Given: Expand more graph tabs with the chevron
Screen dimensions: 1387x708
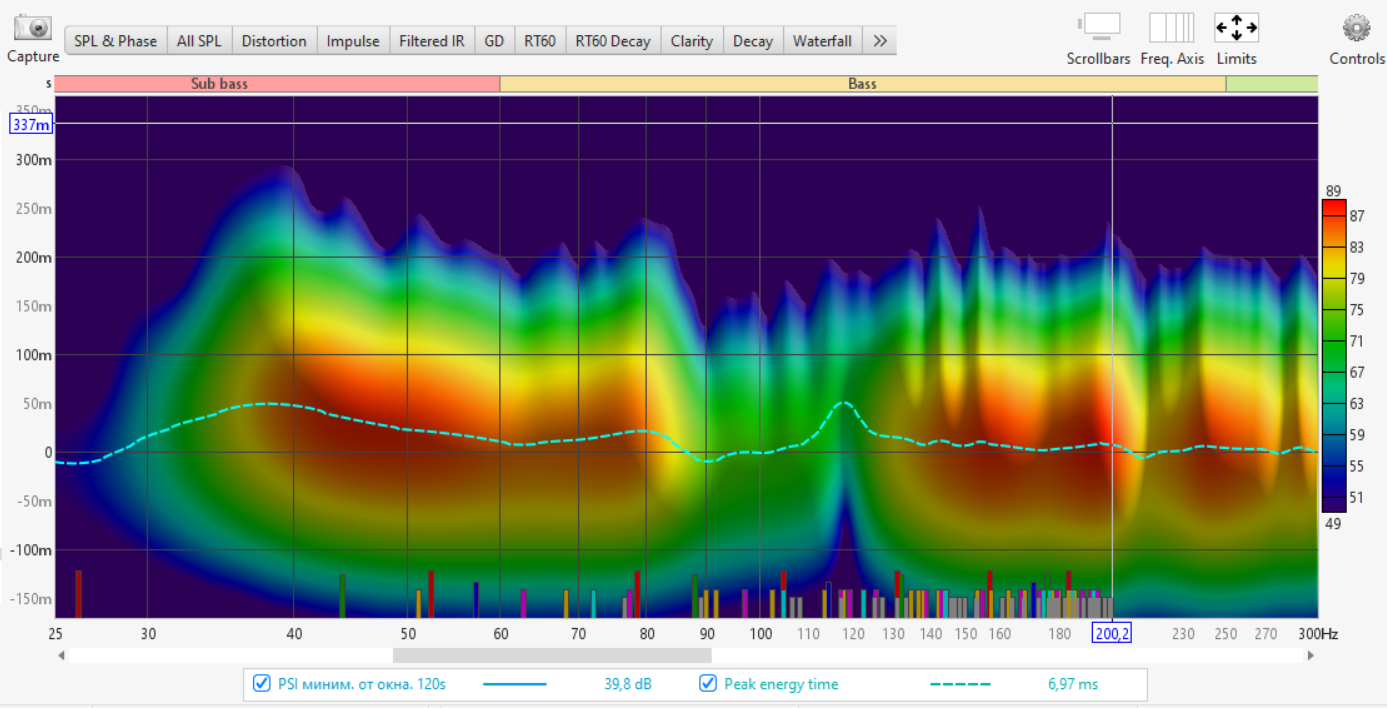Looking at the screenshot, I should point(880,41).
